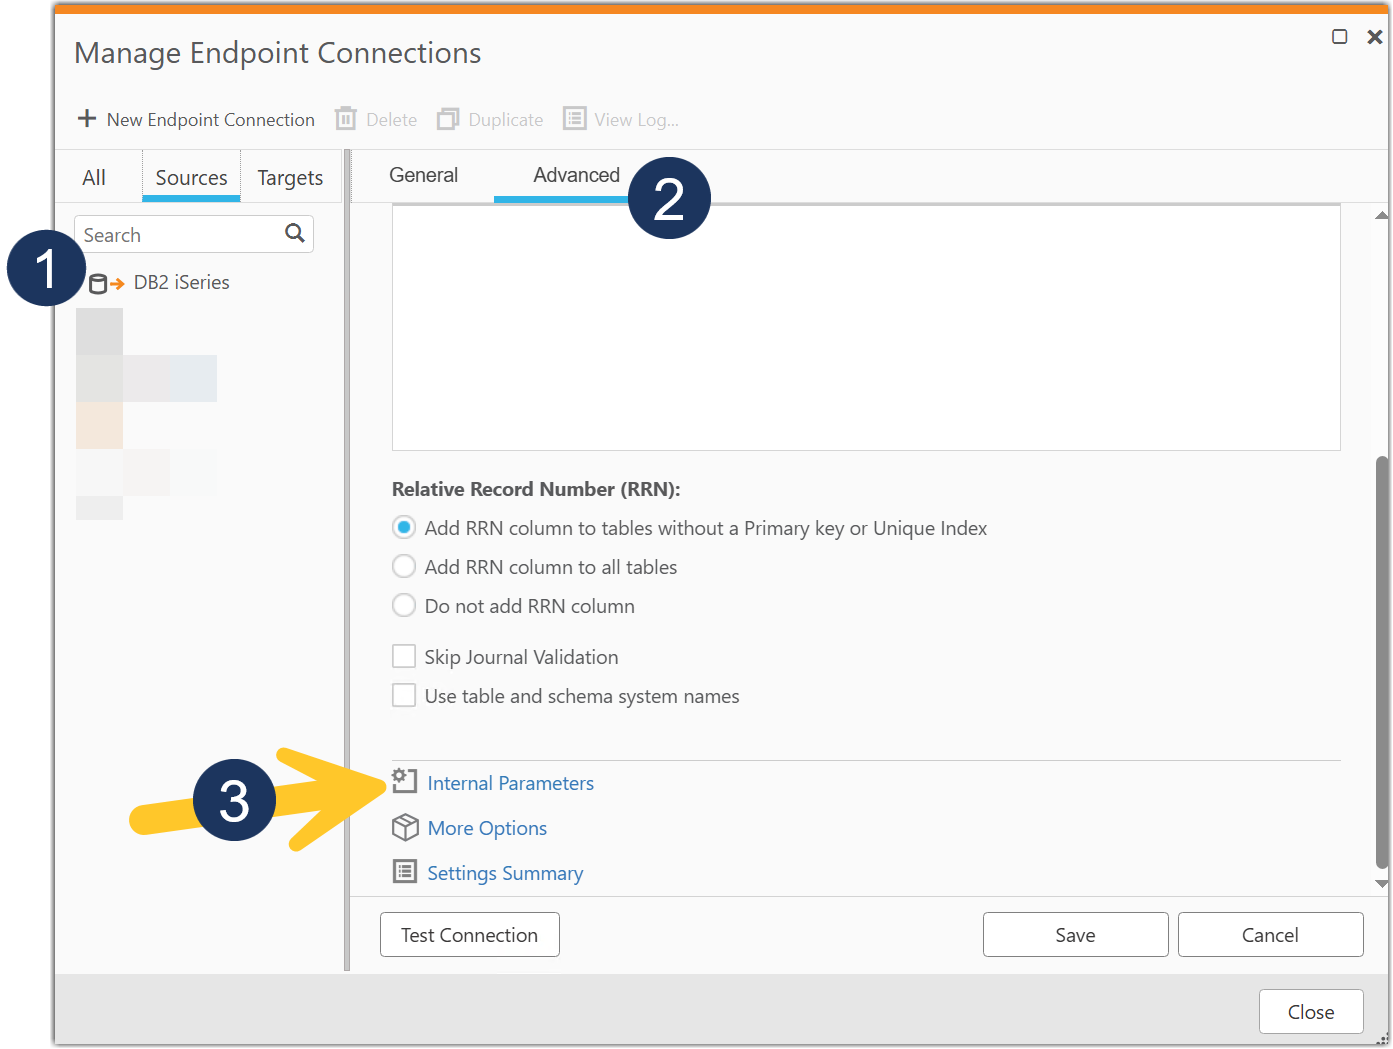The image size is (1393, 1049).
Task: Select Do not add RRN column
Action: point(403,605)
